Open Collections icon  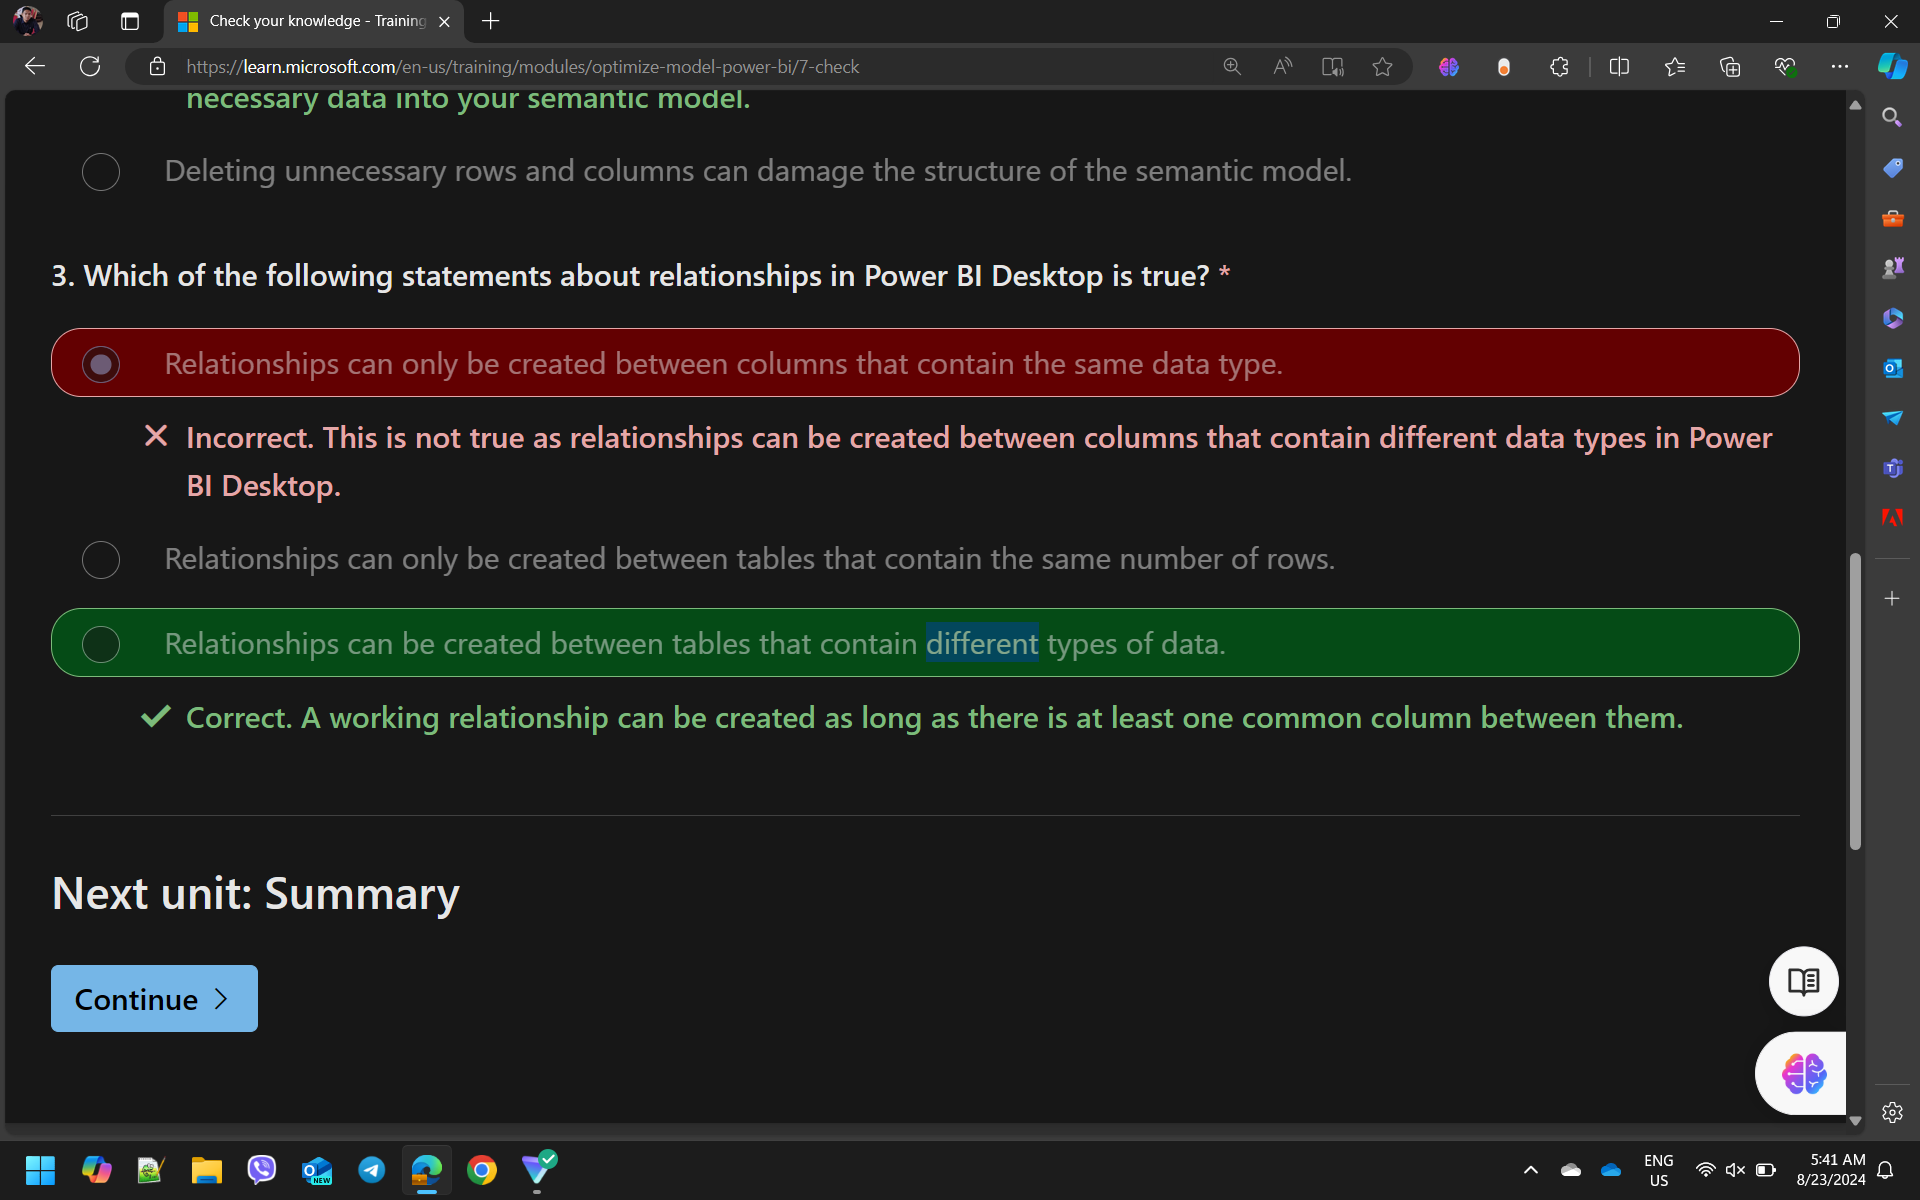pos(1730,67)
